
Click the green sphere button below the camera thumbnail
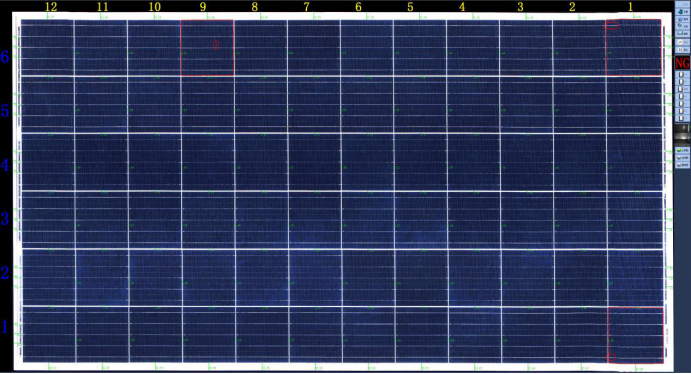(x=683, y=150)
